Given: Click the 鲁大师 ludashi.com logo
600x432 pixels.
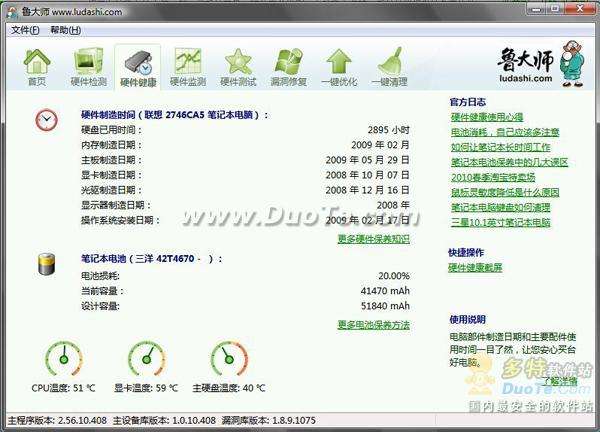Looking at the screenshot, I should [x=541, y=64].
